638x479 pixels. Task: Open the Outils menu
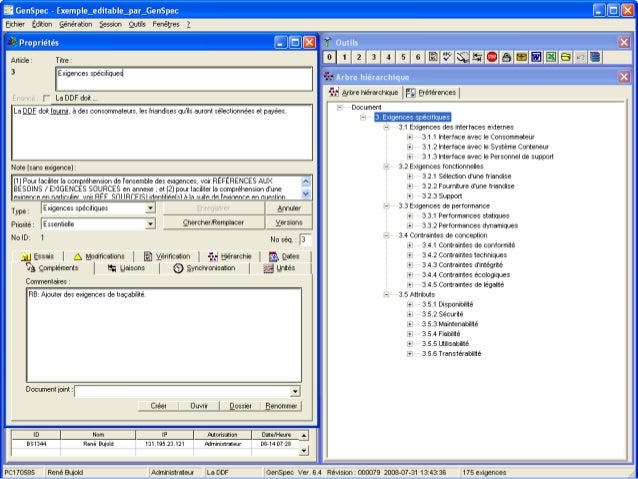[x=137, y=24]
